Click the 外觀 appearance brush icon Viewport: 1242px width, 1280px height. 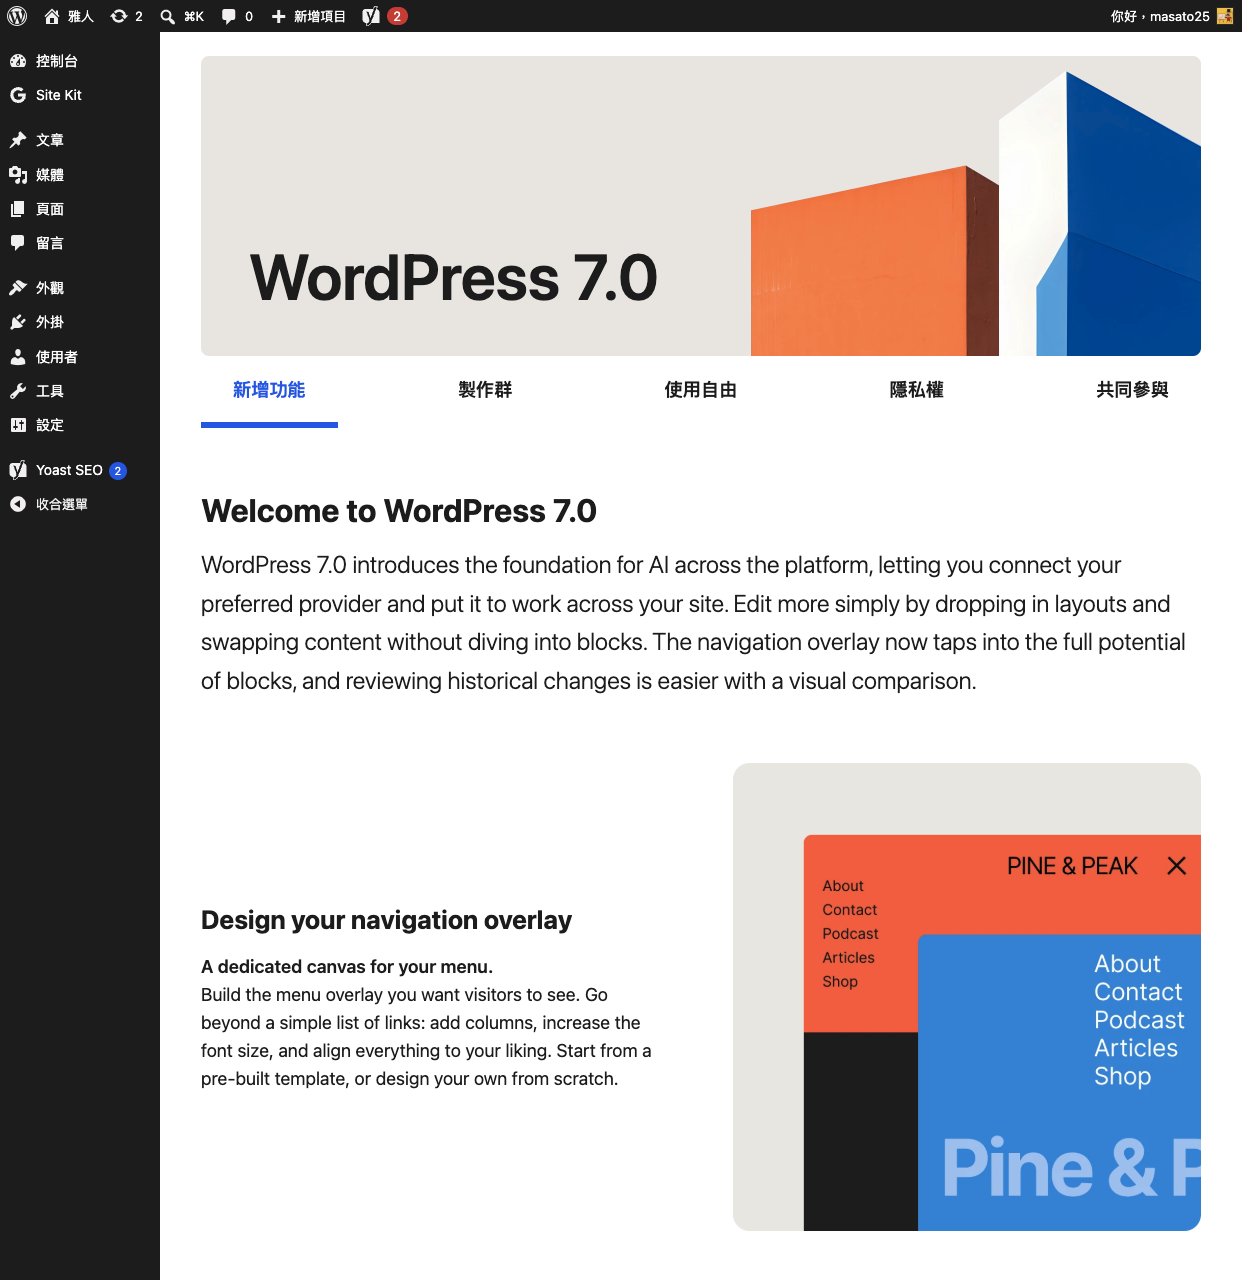pyautogui.click(x=18, y=288)
